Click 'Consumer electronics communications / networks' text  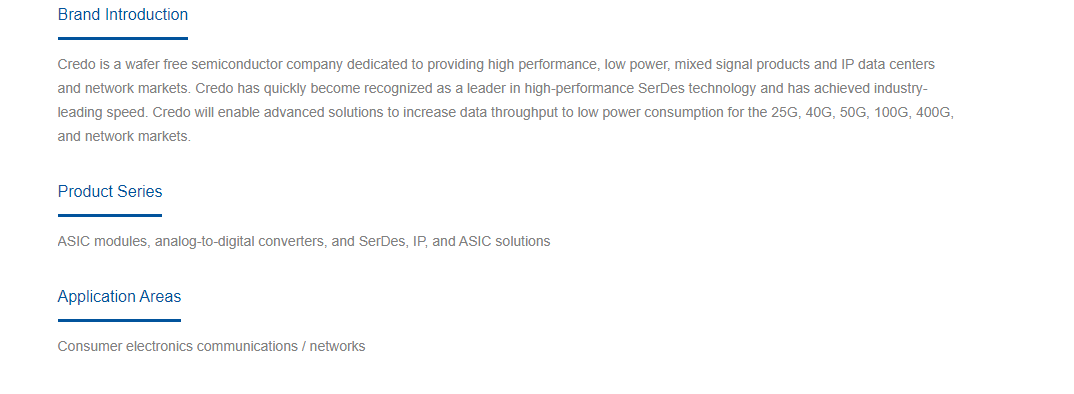tap(212, 346)
